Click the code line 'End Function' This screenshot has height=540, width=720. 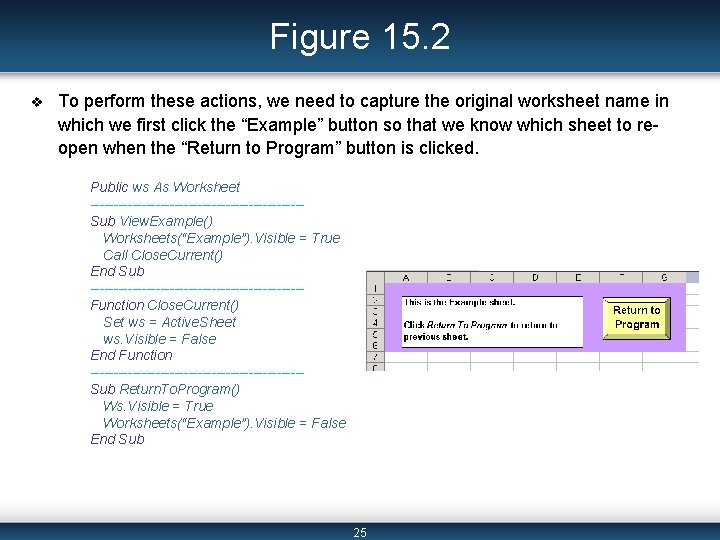(x=131, y=355)
